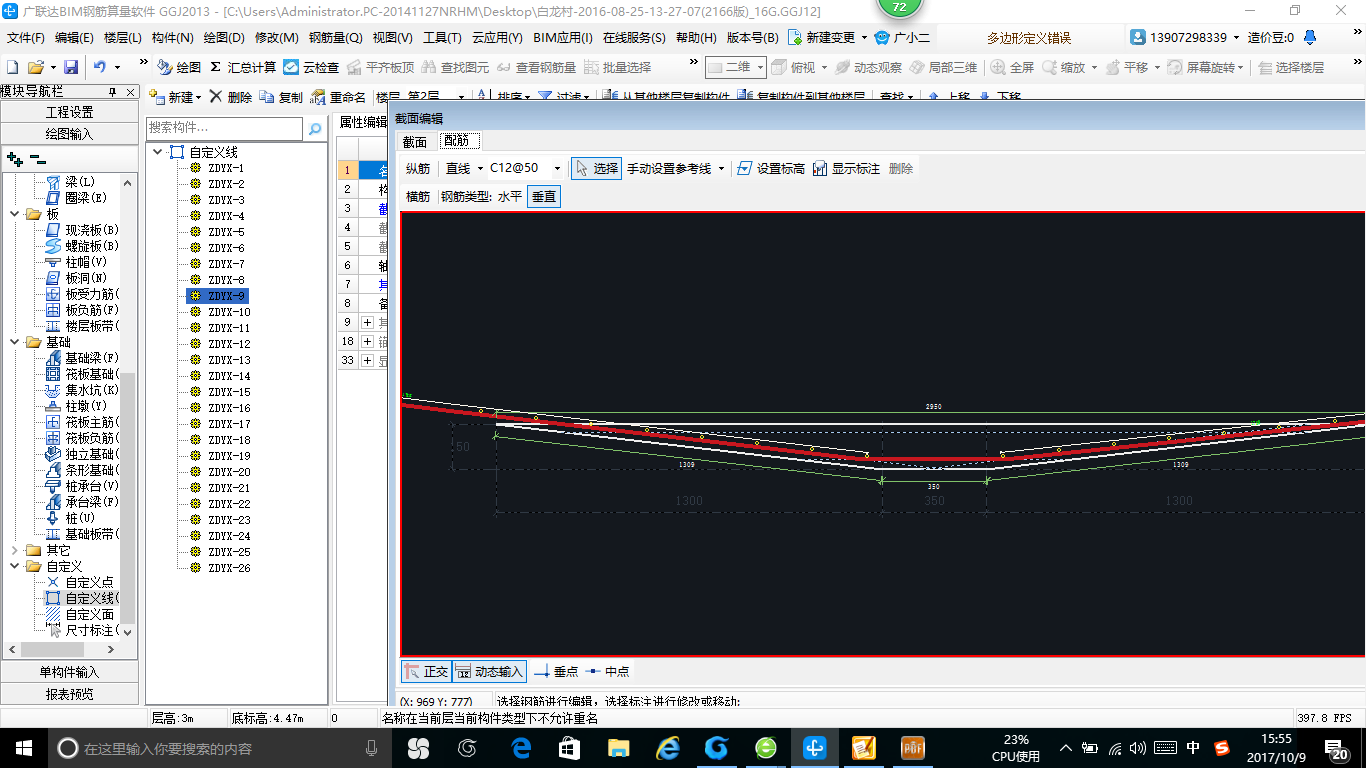Open the 文件(F) menu
Viewport: 1366px width, 768px height.
[x=26, y=37]
